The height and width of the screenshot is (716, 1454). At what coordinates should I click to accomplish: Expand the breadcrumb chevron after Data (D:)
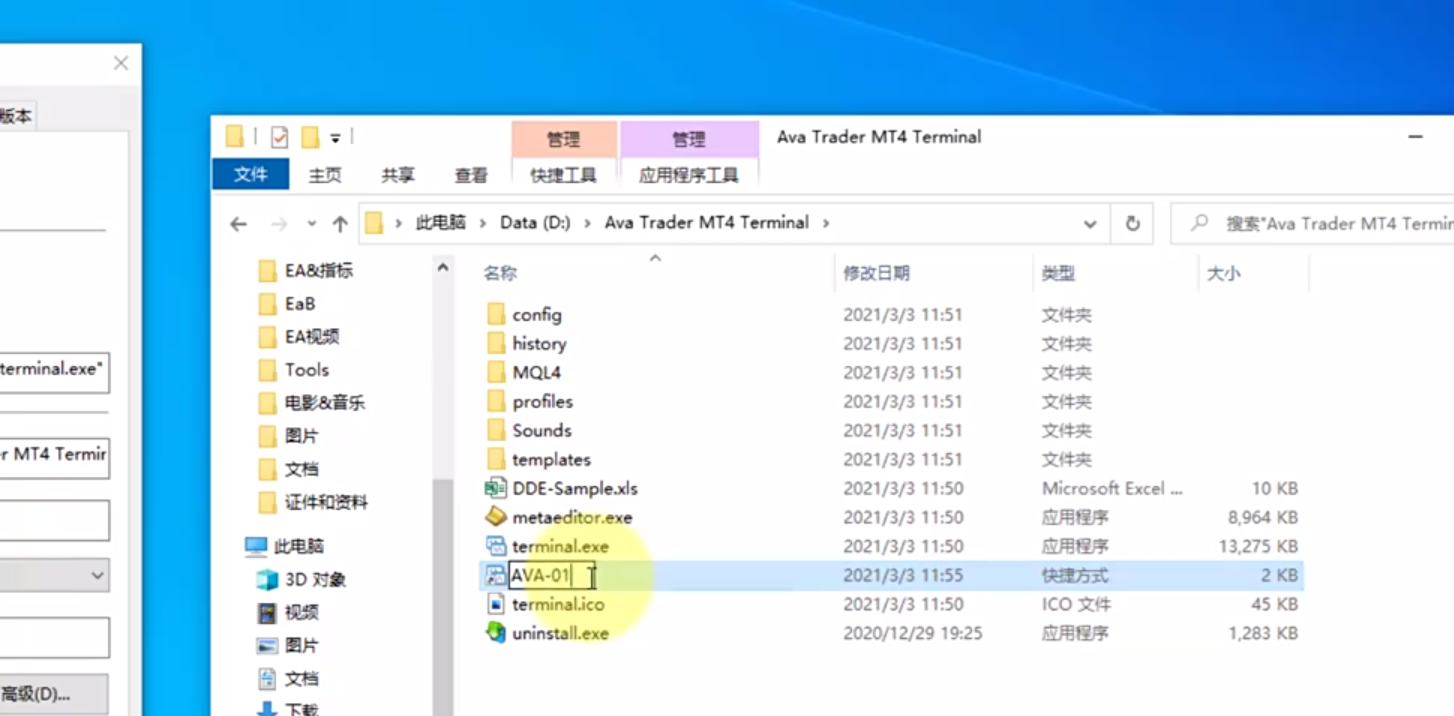tap(588, 223)
